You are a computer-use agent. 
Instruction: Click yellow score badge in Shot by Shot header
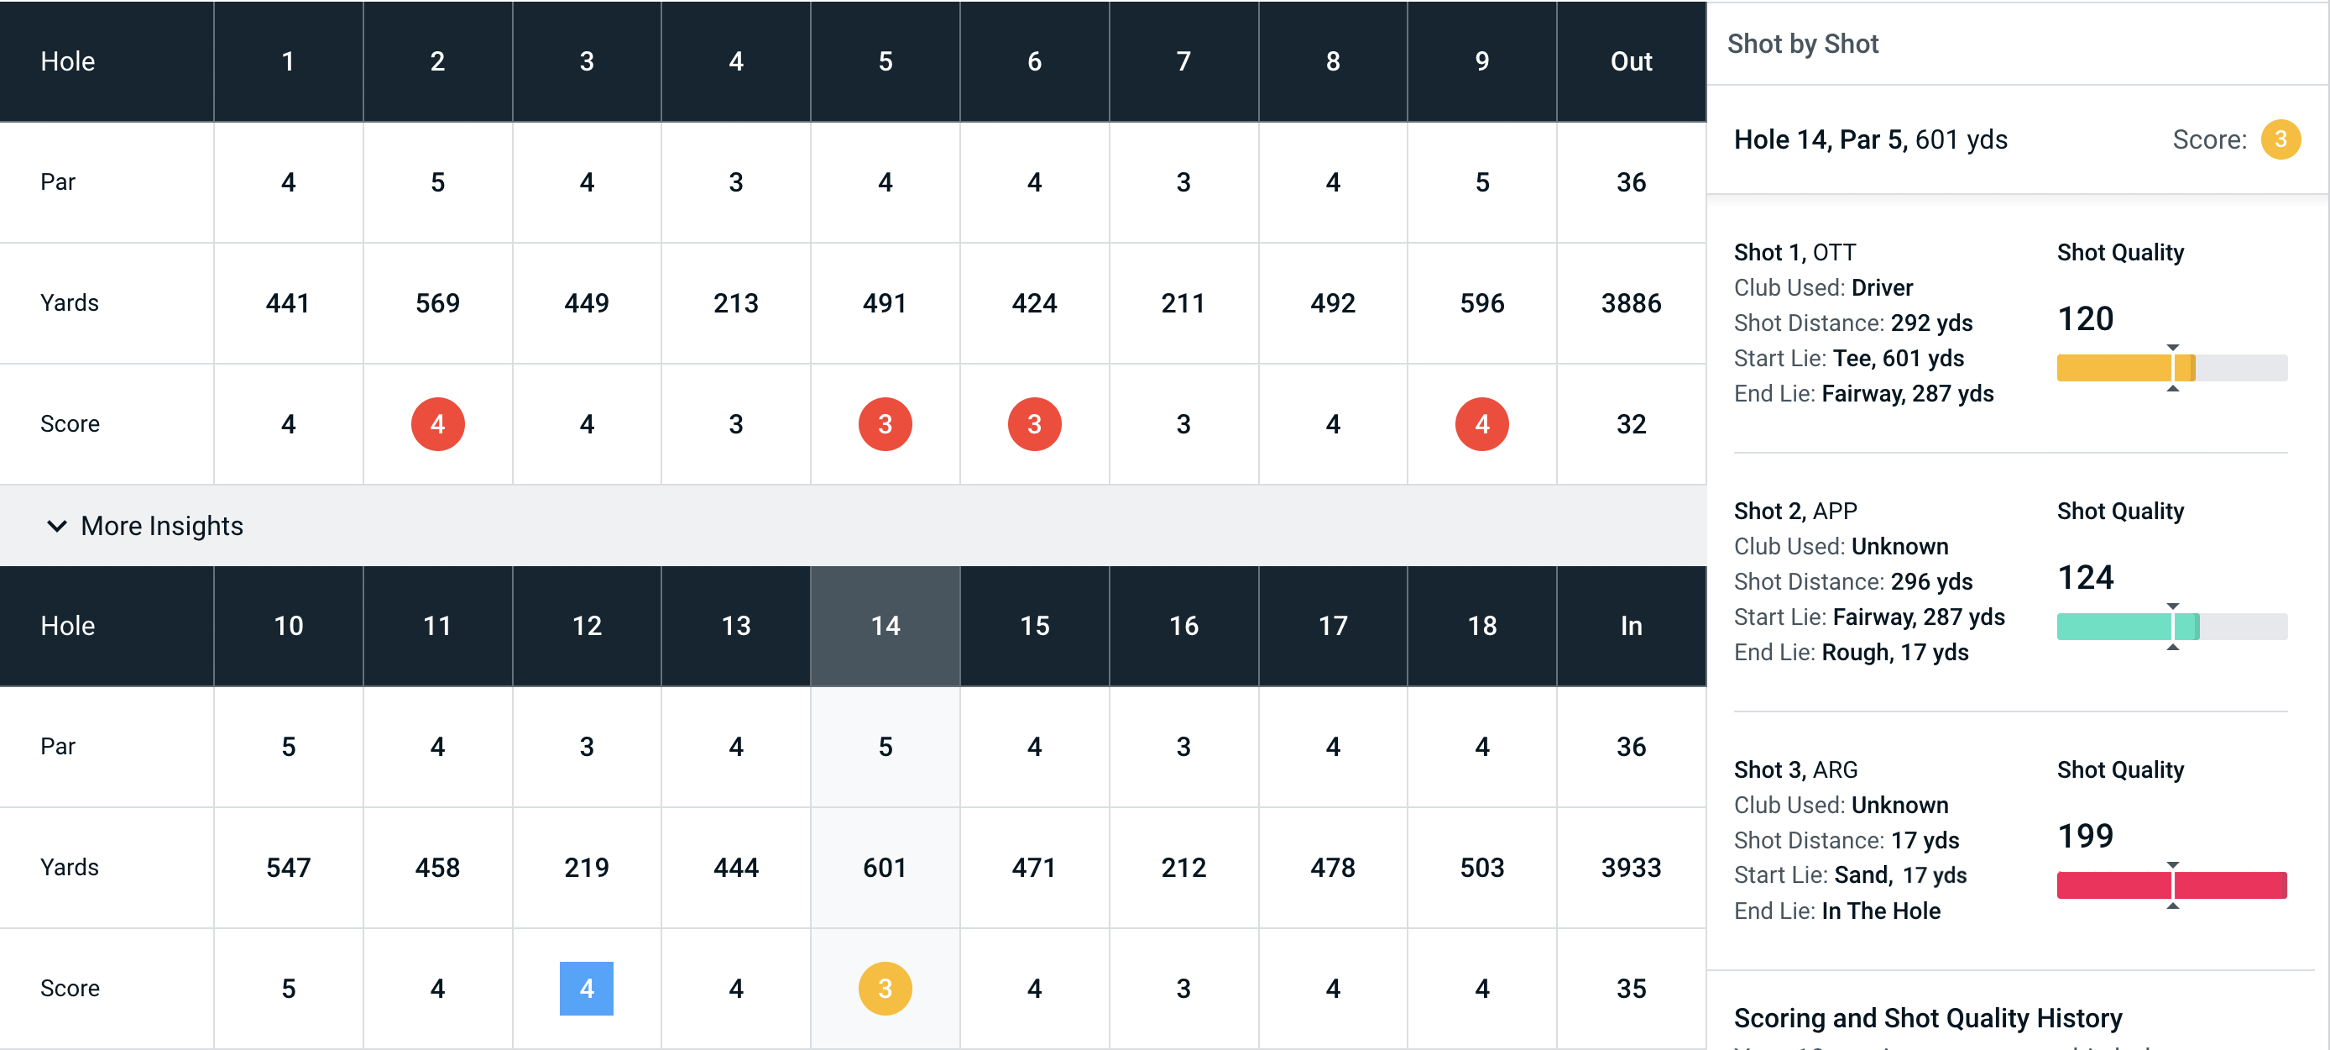click(2280, 139)
